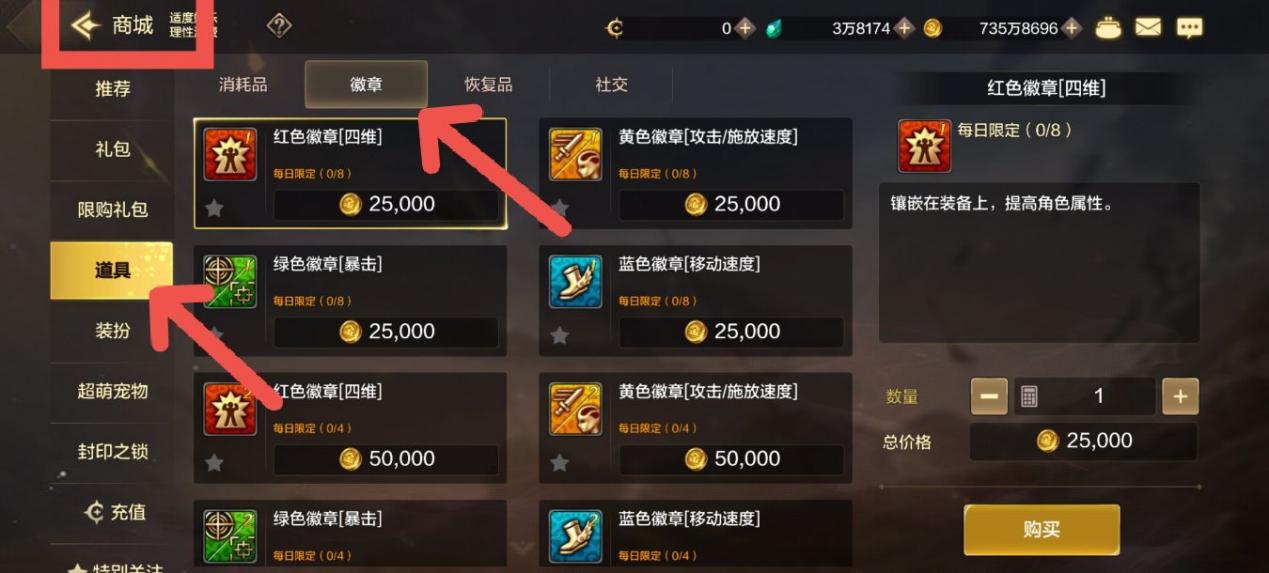Click the coin pouch icon in top bar
The image size is (1269, 573).
[x=1108, y=28]
